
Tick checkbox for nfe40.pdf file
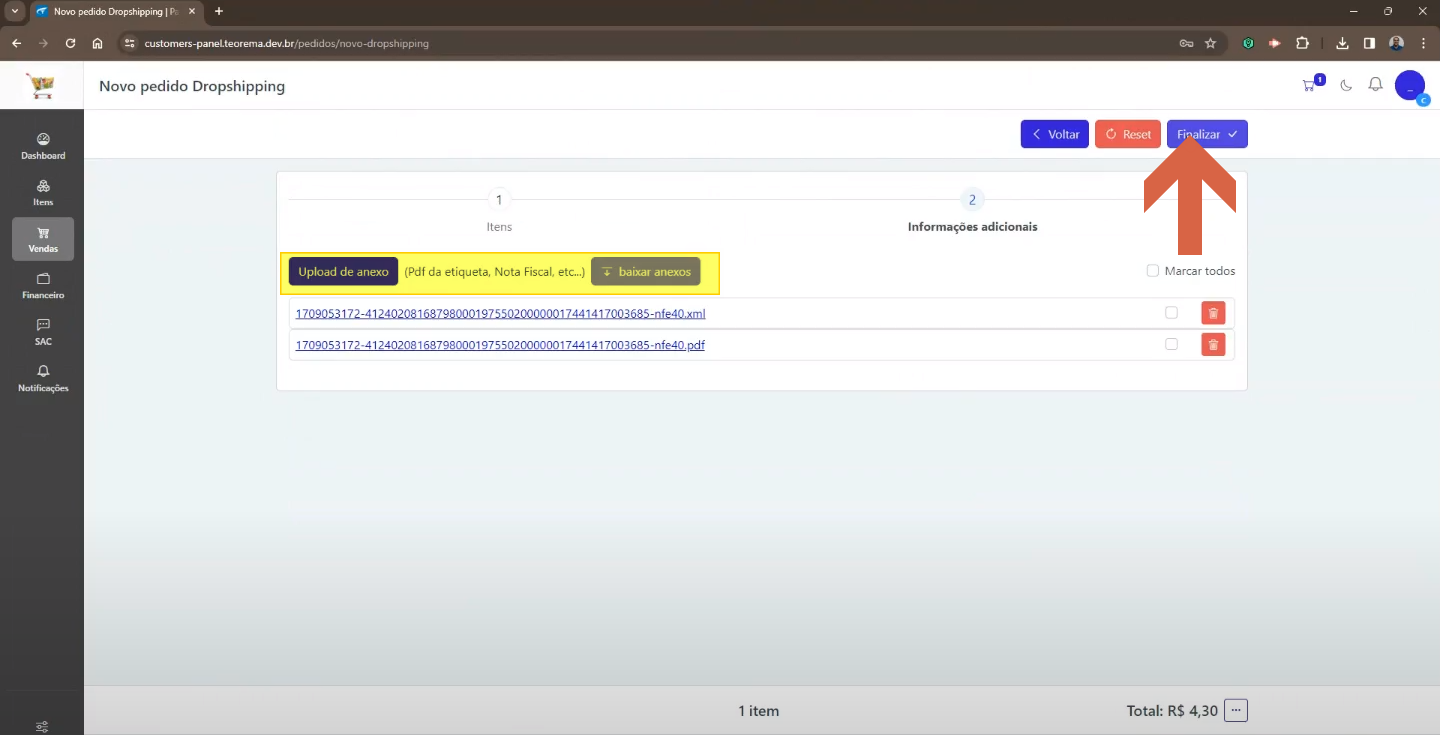(x=1171, y=344)
